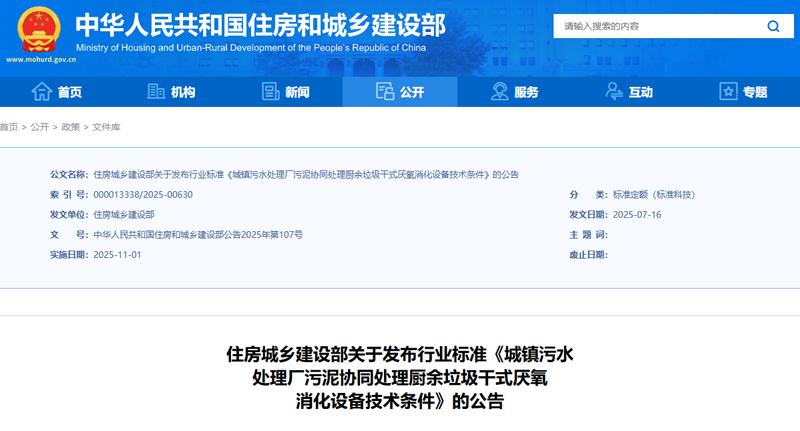Click the home icon beside 首页
Image resolution: width=800 pixels, height=431 pixels.
pos(42,92)
